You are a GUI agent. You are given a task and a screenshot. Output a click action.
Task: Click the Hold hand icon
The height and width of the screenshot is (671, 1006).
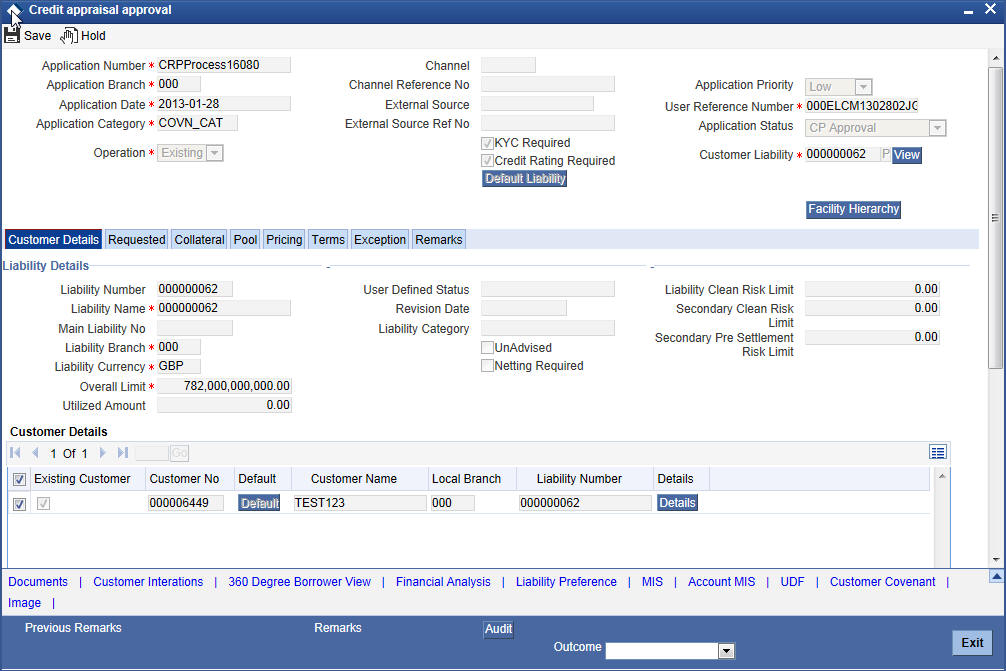pos(69,36)
